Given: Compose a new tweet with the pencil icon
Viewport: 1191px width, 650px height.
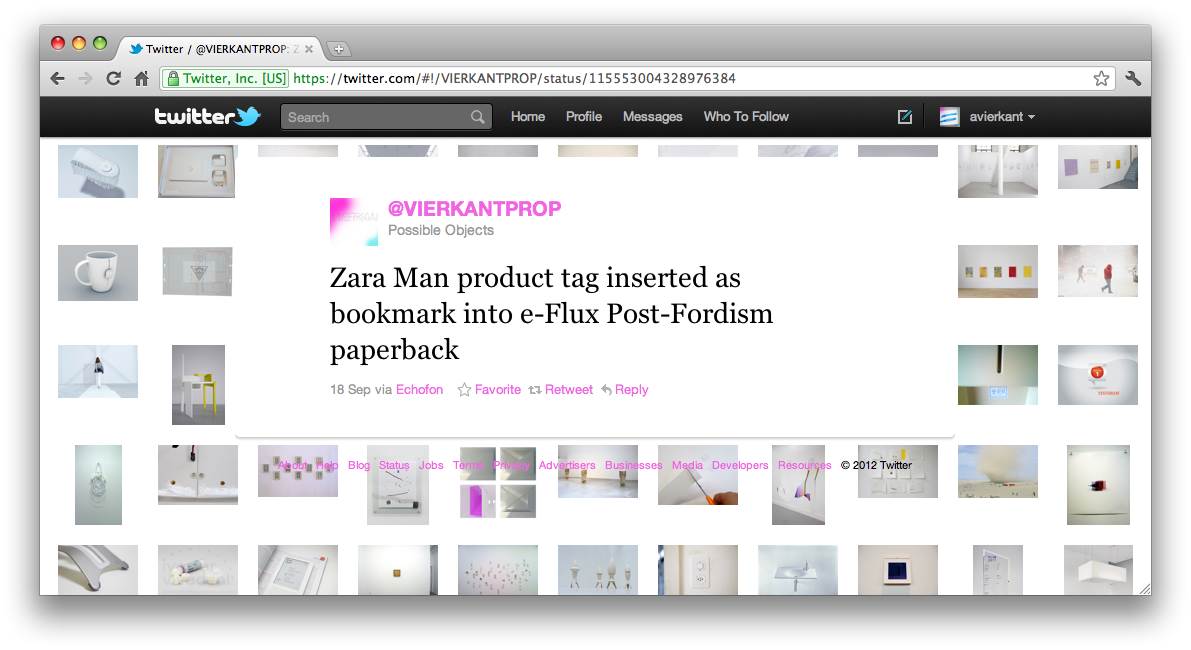Looking at the screenshot, I should click(905, 117).
